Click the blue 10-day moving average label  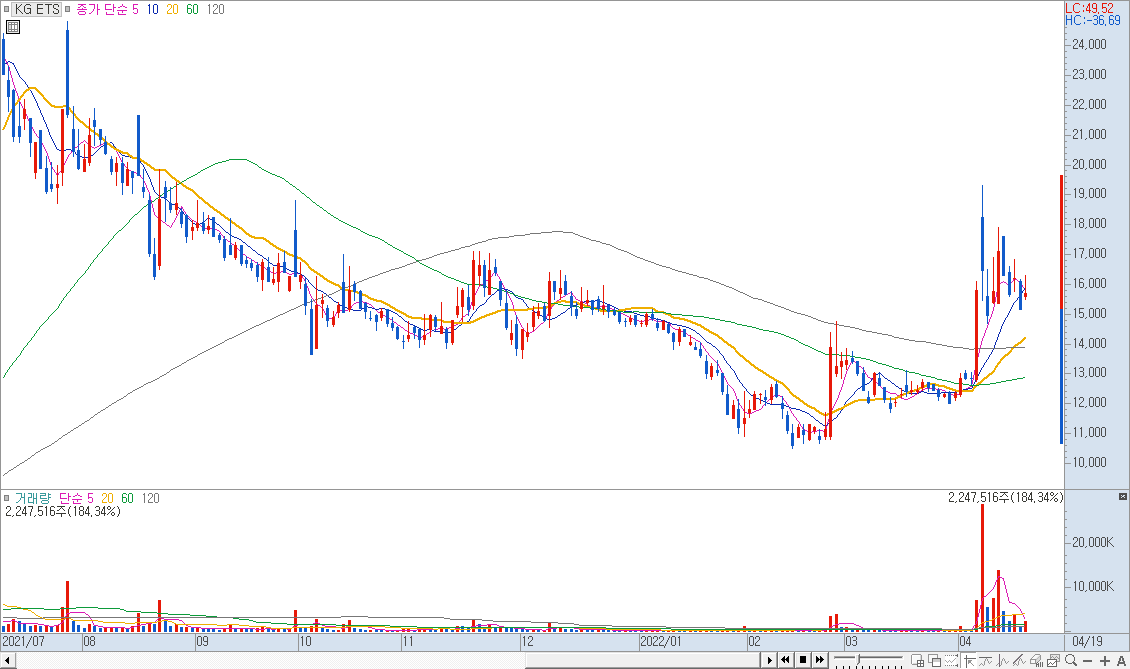click(153, 9)
